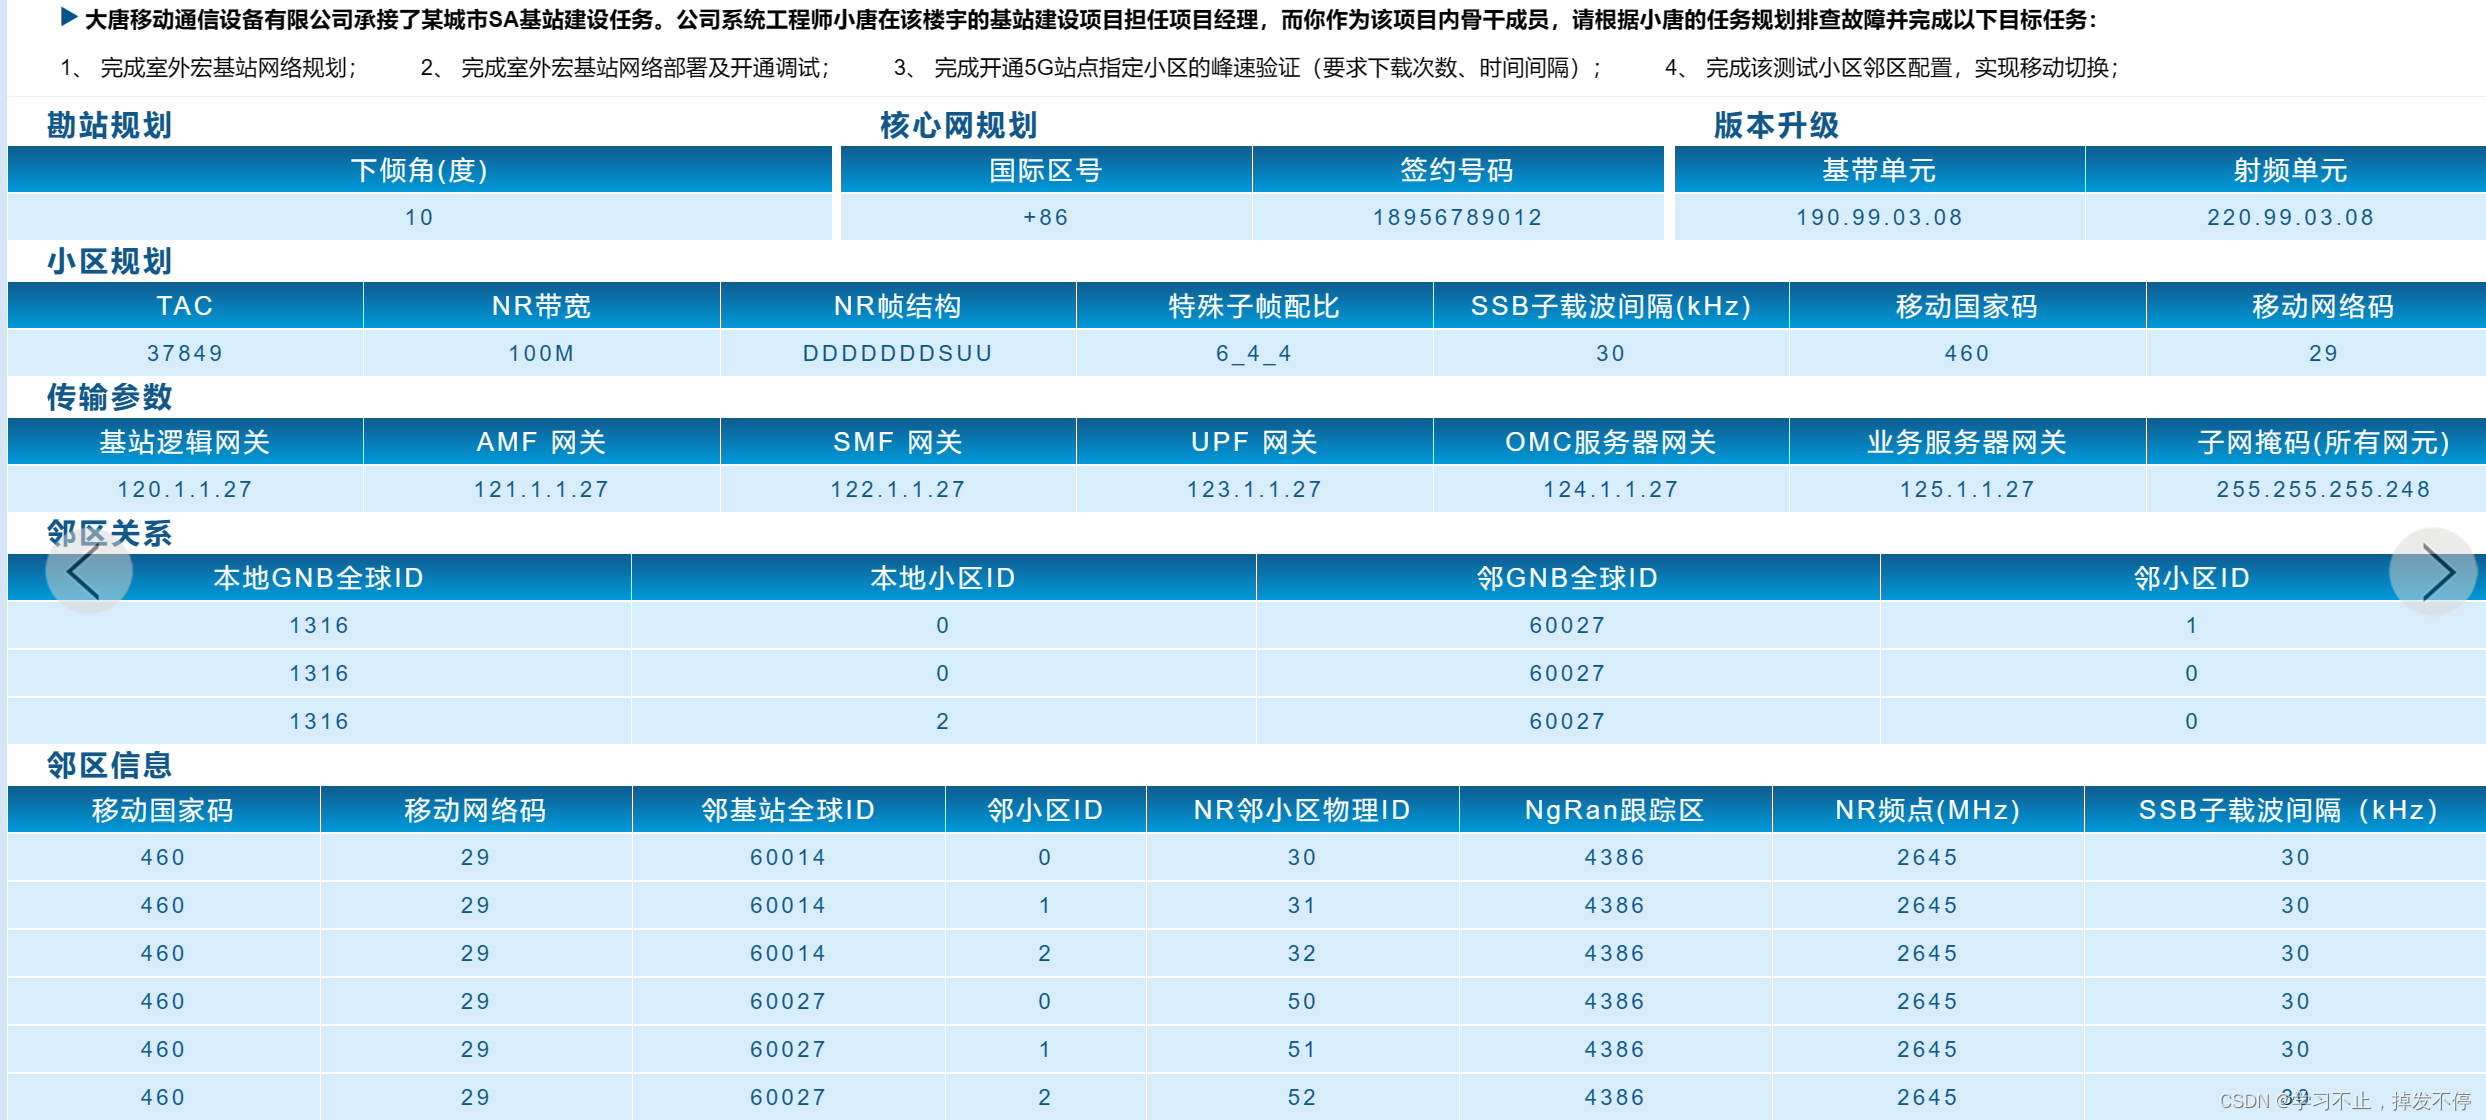Image resolution: width=2486 pixels, height=1120 pixels.
Task: Select NR带宽 value 100M
Action: tap(541, 352)
